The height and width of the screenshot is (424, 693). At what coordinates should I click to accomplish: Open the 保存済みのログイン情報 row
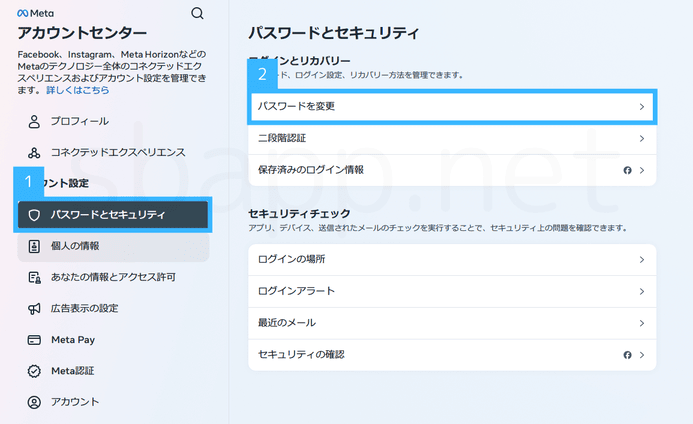pyautogui.click(x=452, y=170)
